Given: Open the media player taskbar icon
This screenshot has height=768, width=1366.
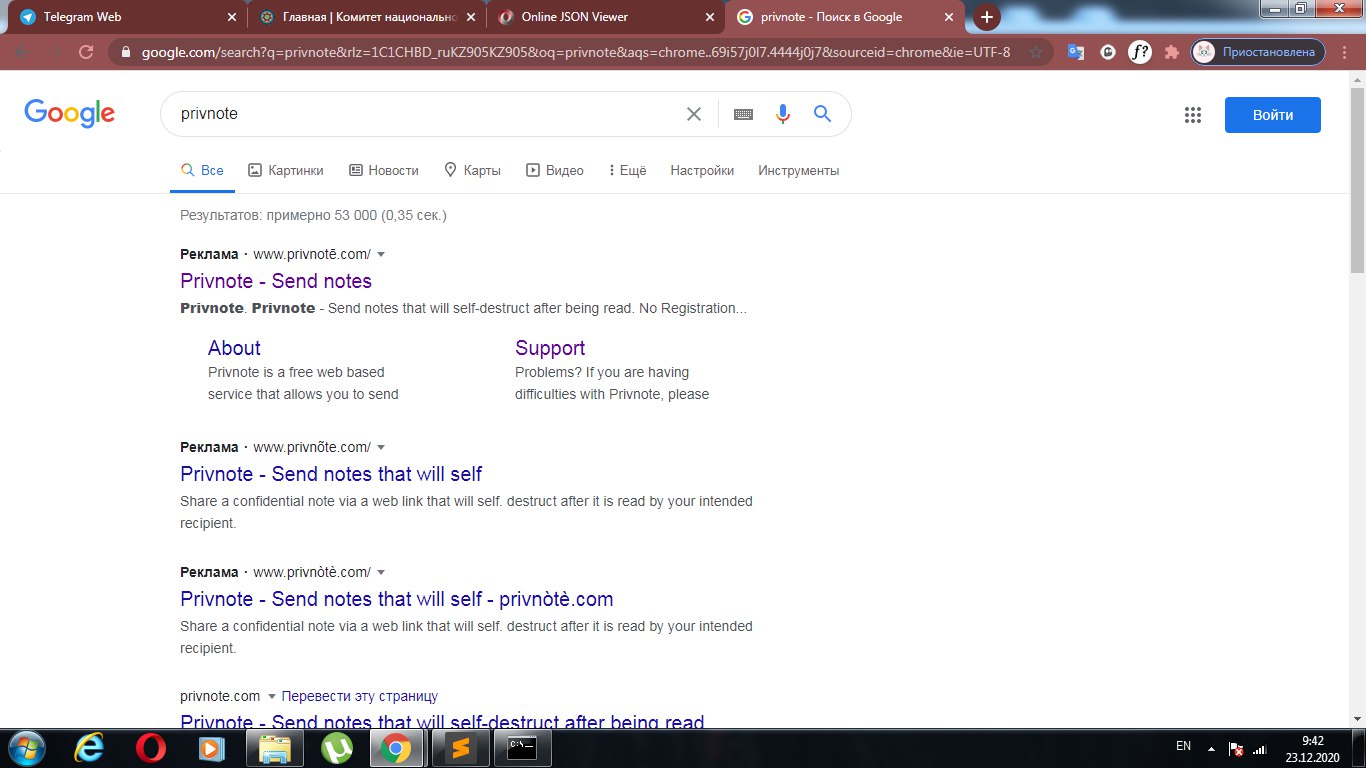Looking at the screenshot, I should pos(210,748).
